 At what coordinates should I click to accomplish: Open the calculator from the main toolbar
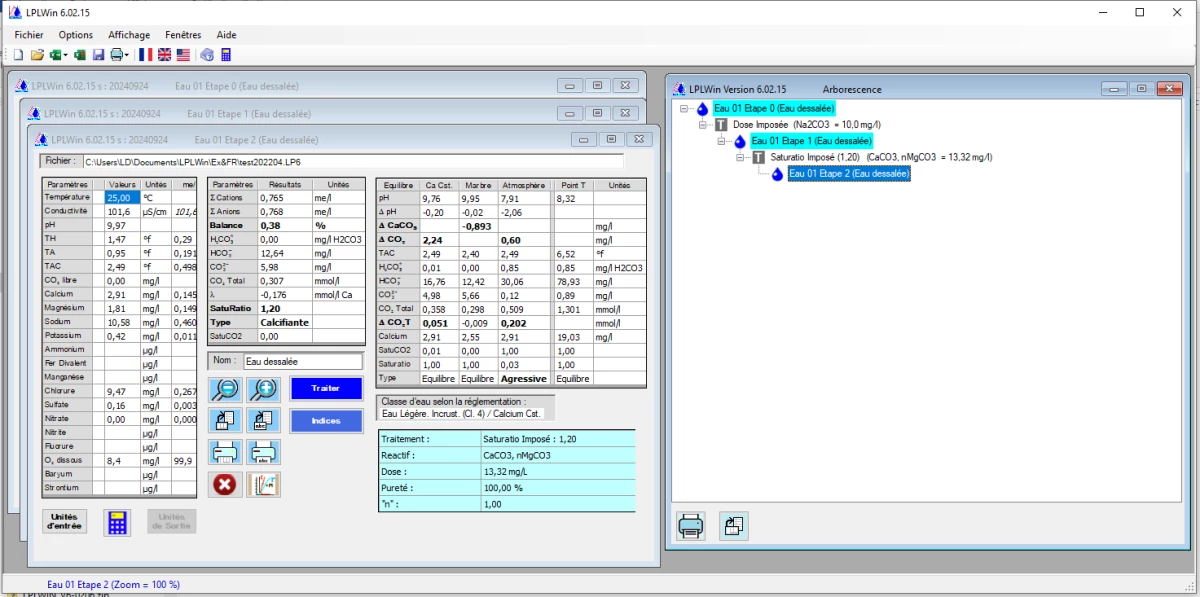coord(227,55)
